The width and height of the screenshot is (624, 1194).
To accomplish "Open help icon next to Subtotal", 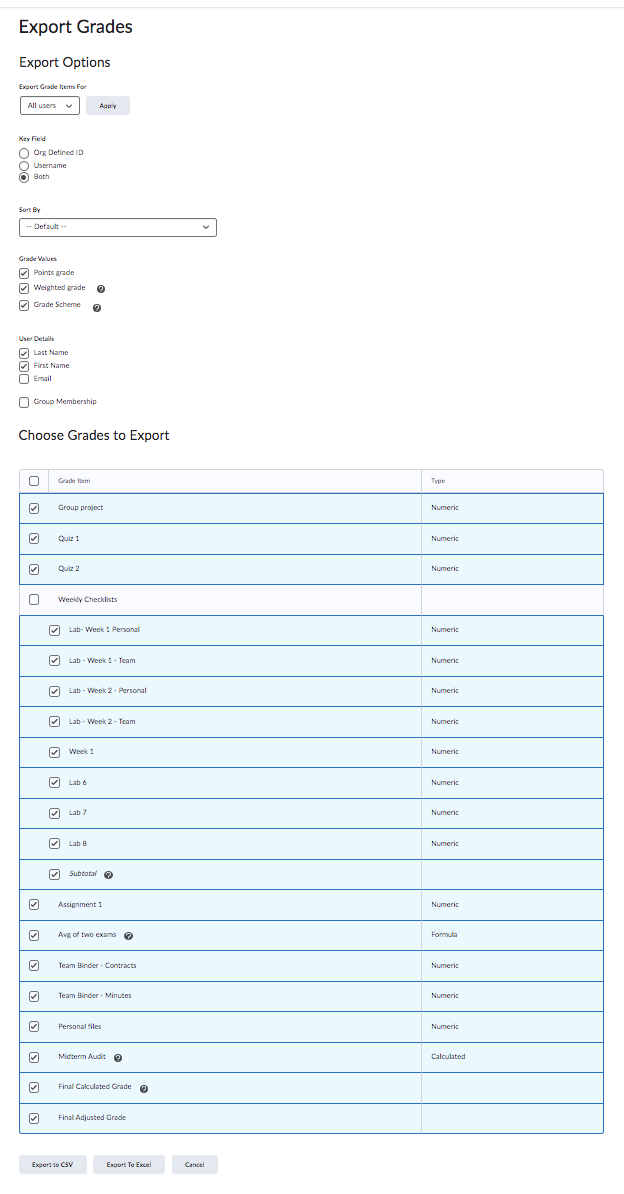I will (x=108, y=875).
